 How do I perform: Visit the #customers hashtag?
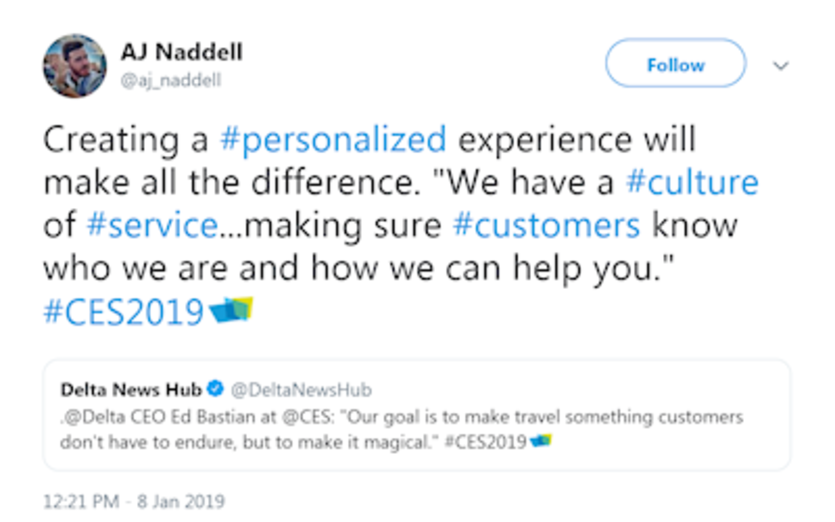(546, 226)
